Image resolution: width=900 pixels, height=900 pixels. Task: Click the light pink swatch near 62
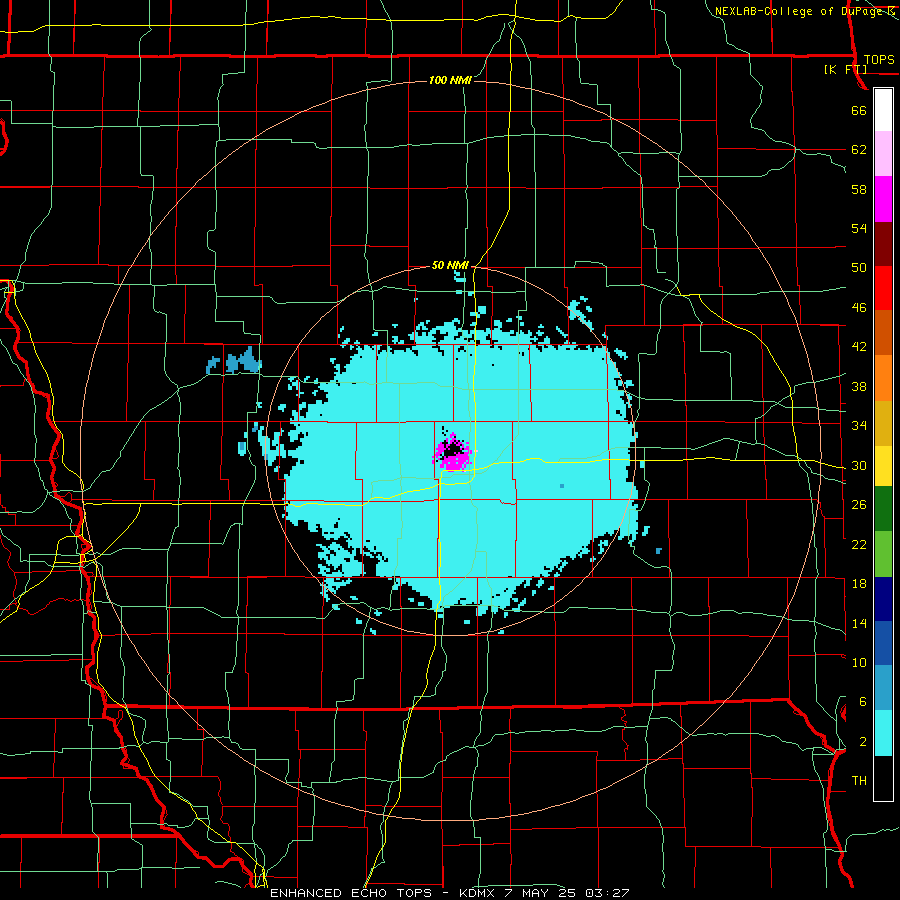tap(883, 154)
